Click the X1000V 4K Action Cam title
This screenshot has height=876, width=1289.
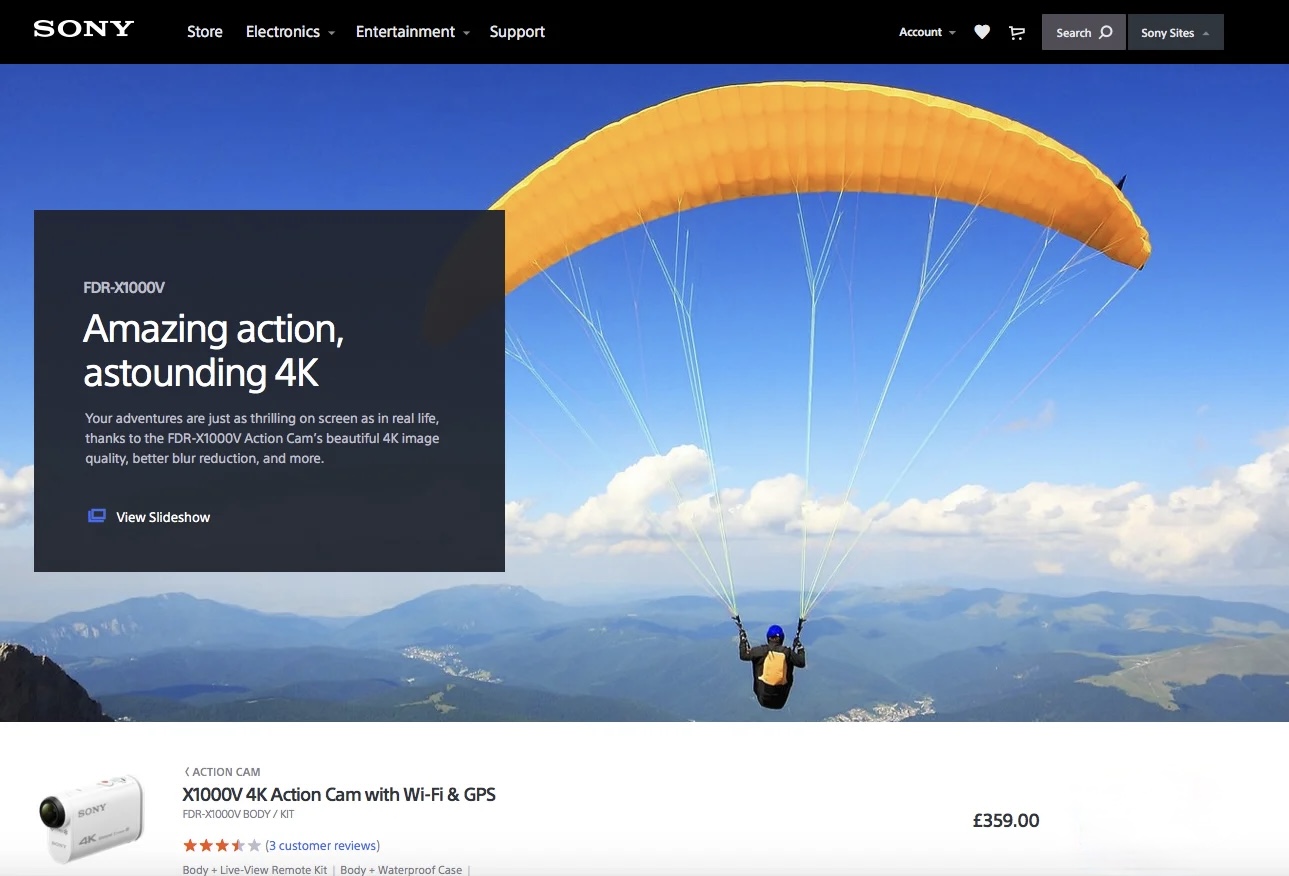coord(339,795)
